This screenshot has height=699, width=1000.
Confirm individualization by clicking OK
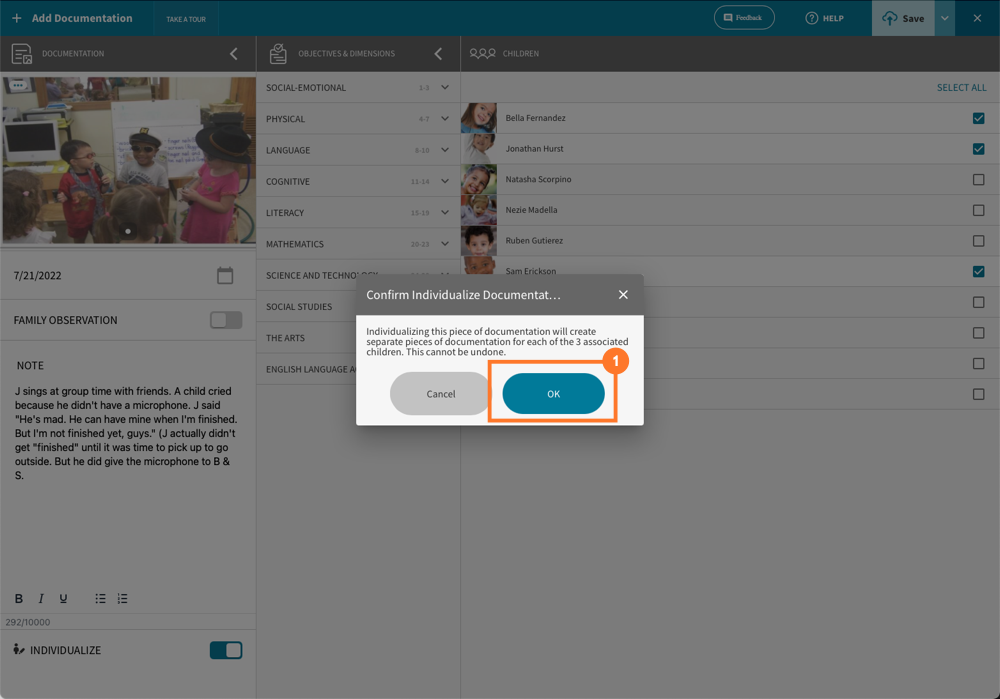click(x=552, y=393)
